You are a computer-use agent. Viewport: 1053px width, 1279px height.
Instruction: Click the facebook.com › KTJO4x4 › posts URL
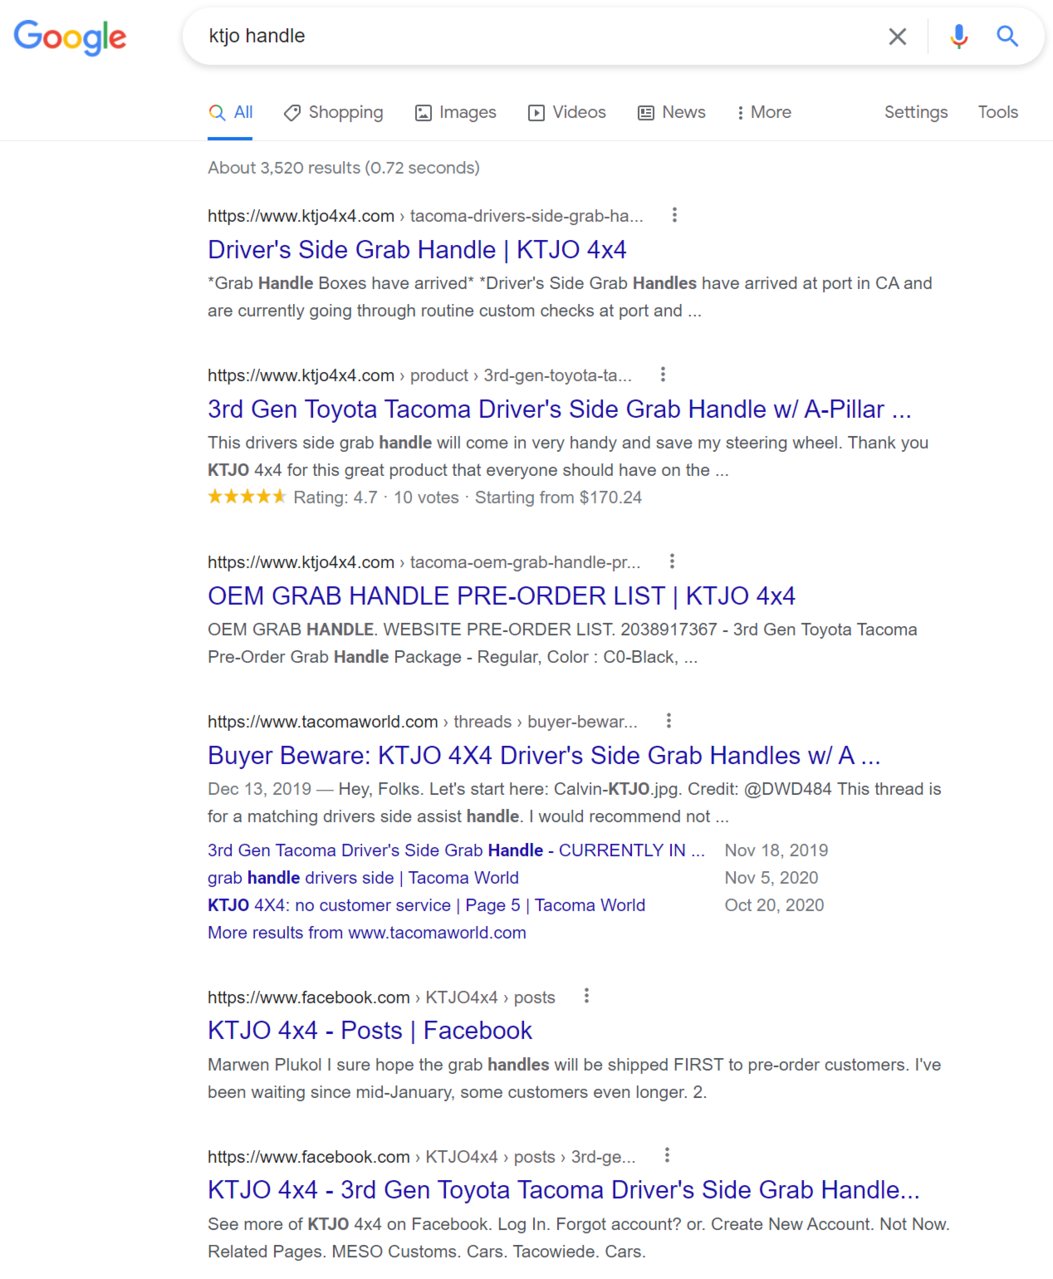[381, 997]
